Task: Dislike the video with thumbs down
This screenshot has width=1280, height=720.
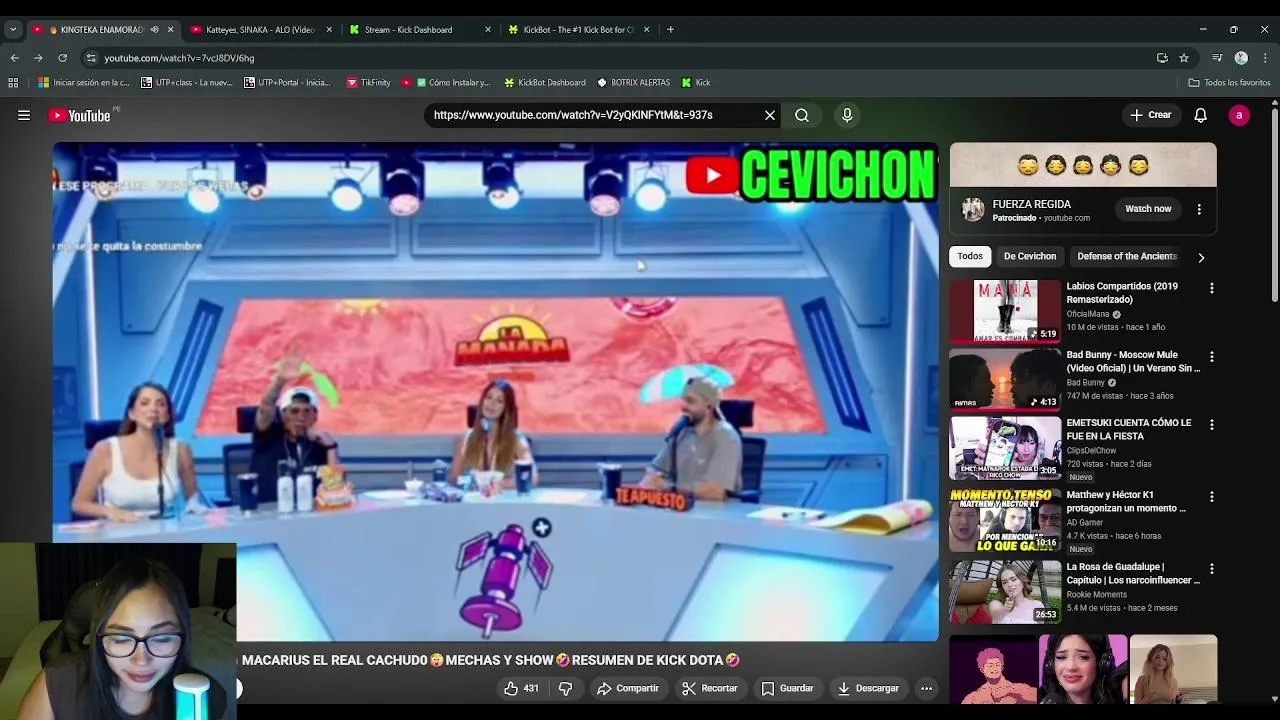Action: tap(565, 688)
